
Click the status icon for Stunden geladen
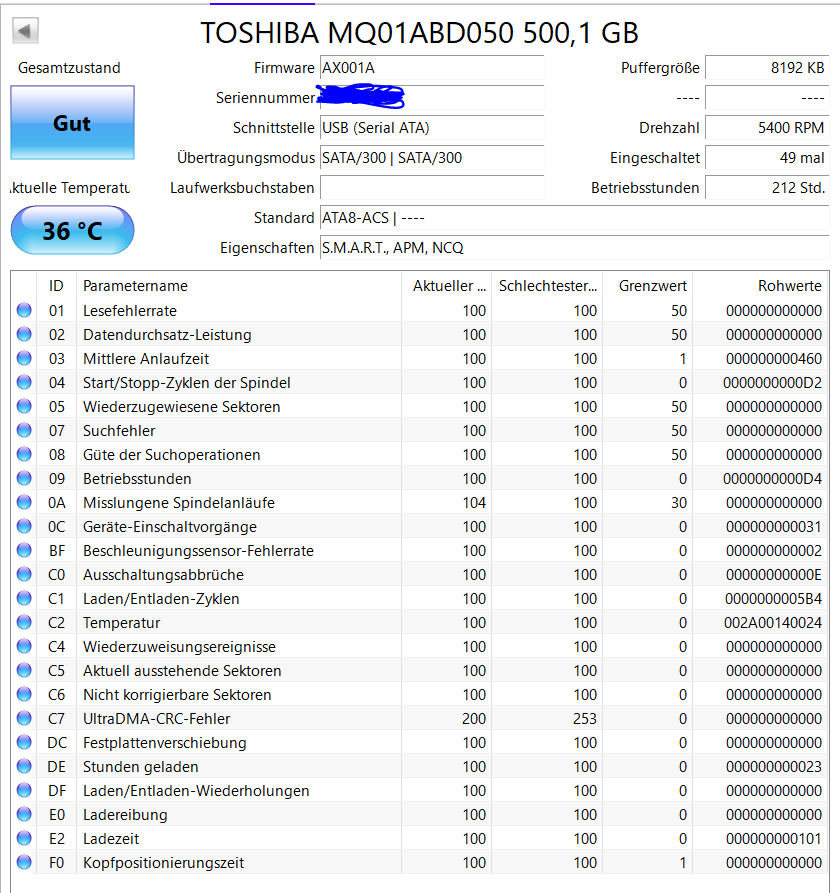[24, 766]
